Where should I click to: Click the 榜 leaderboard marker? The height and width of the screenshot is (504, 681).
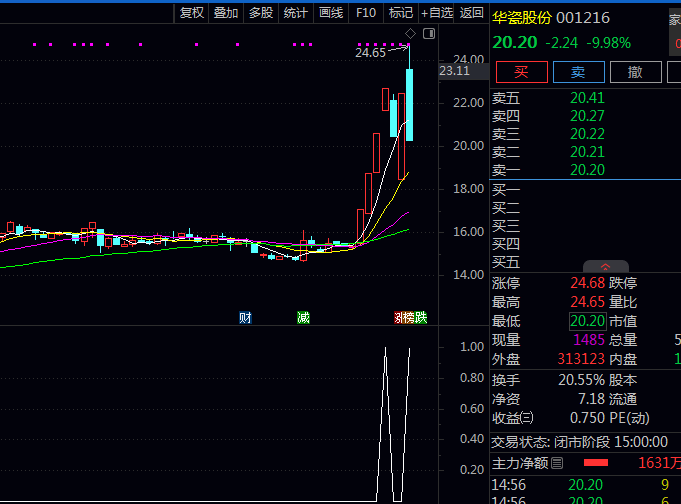(408, 318)
